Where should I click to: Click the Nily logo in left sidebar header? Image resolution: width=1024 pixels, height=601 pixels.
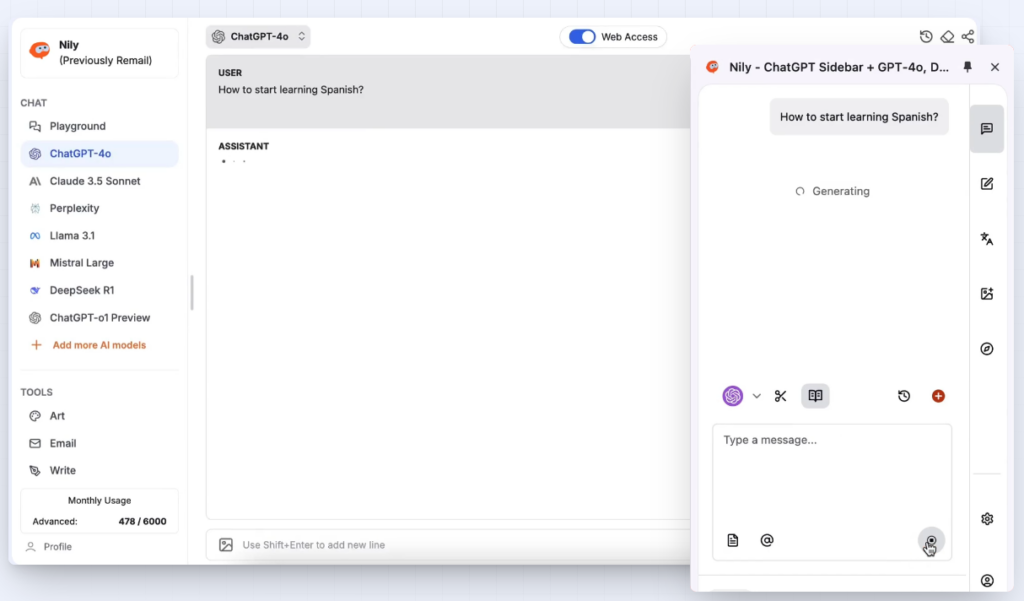point(40,50)
